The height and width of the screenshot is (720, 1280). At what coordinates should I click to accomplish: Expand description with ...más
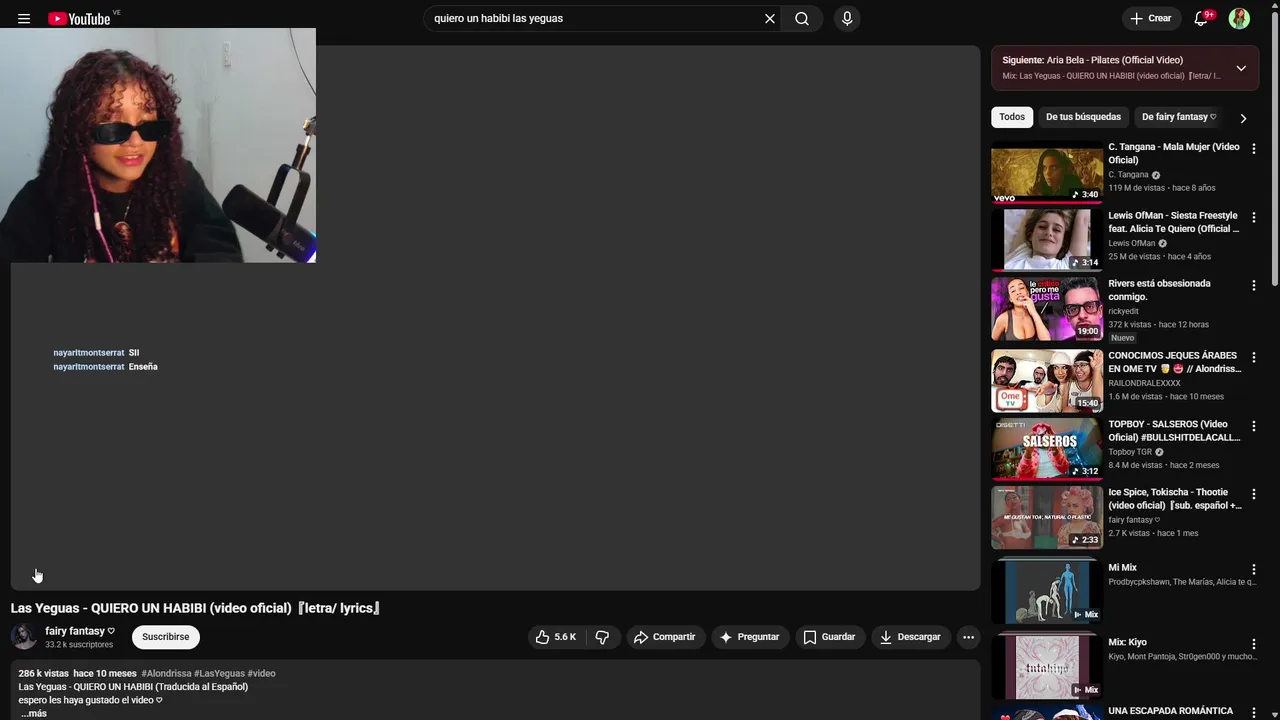[33, 713]
